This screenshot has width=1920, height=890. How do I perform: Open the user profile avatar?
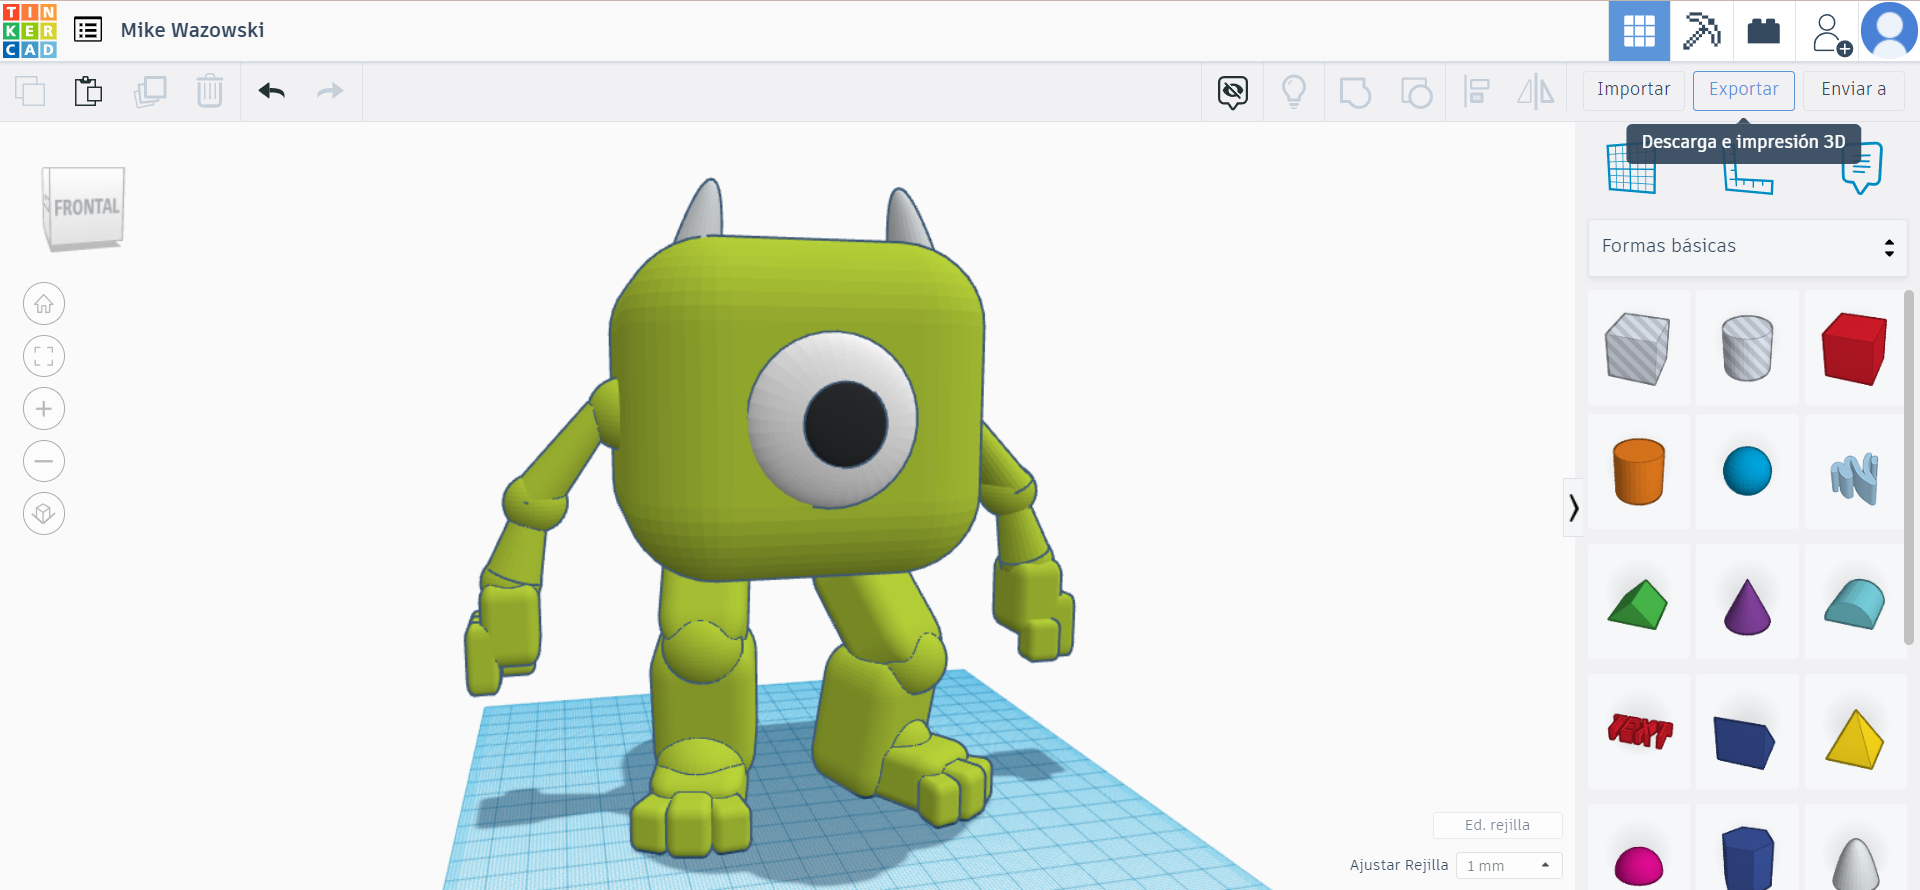coord(1889,31)
